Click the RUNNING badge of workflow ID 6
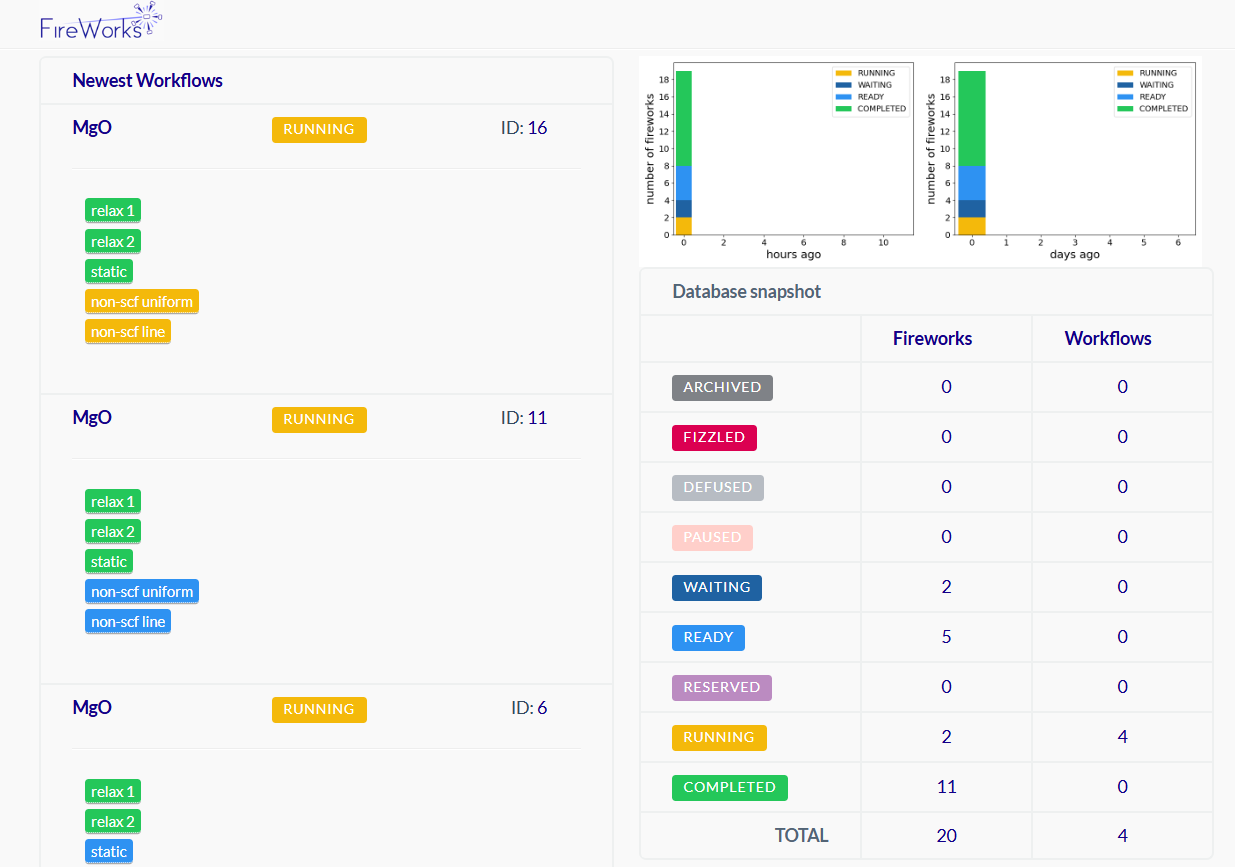 click(319, 709)
